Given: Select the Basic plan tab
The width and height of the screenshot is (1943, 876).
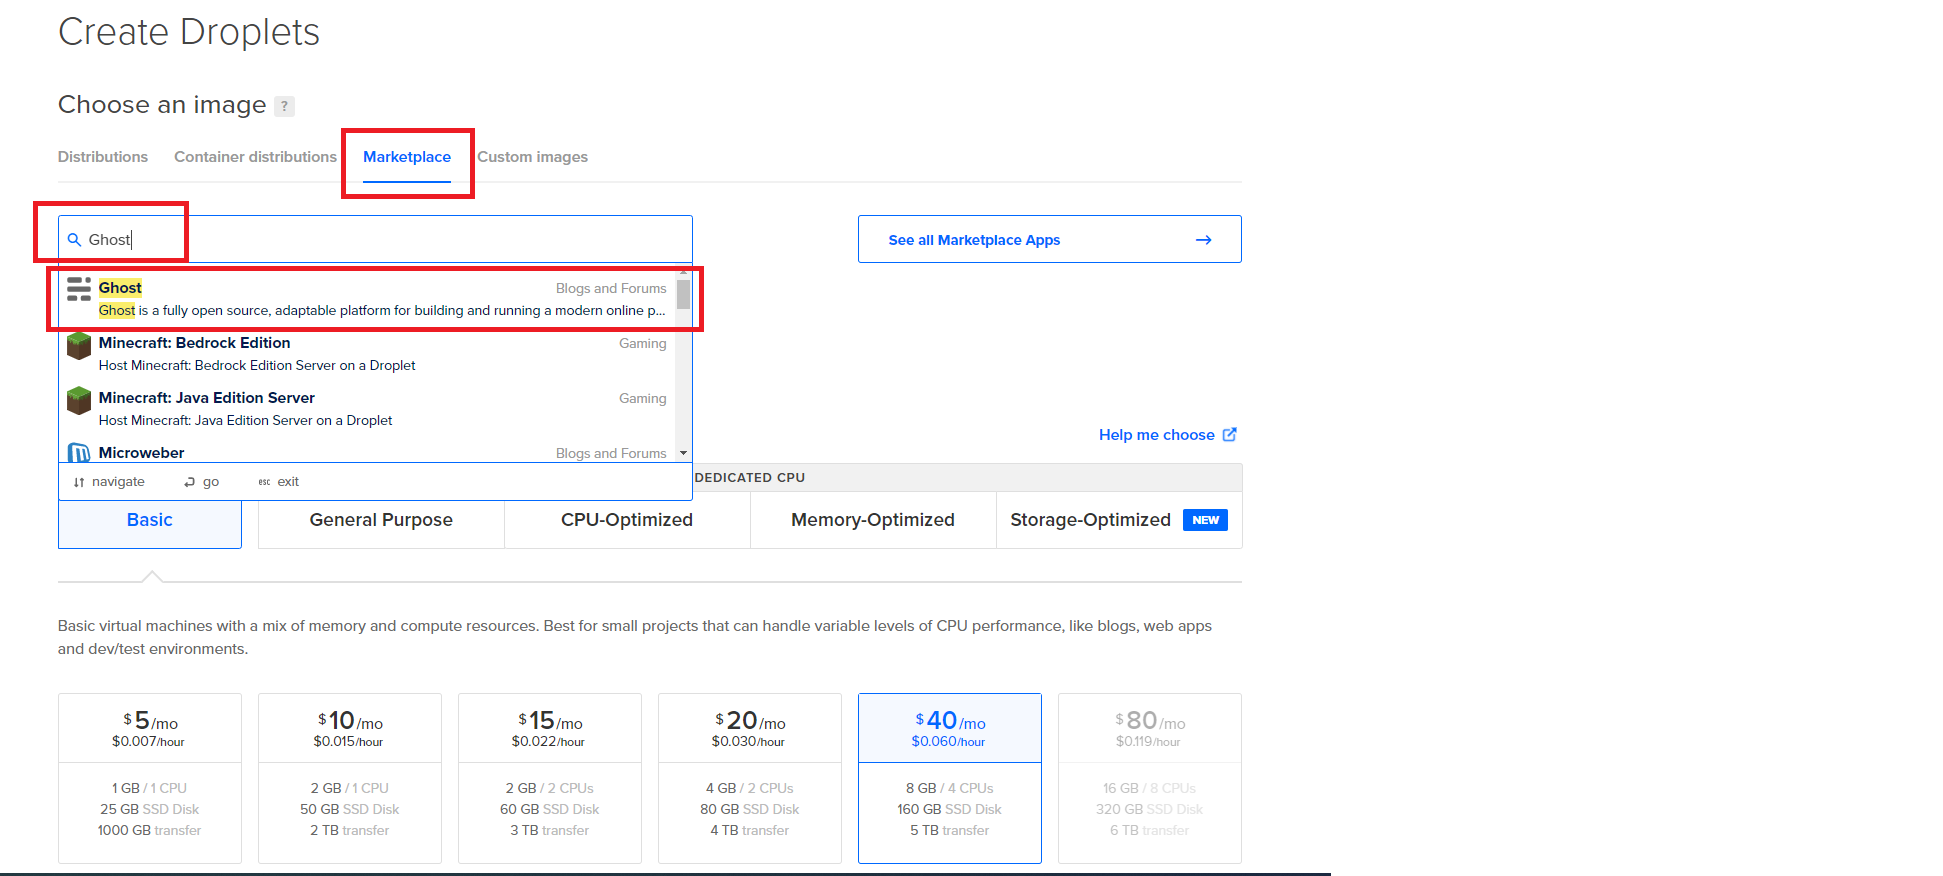Looking at the screenshot, I should (x=150, y=520).
